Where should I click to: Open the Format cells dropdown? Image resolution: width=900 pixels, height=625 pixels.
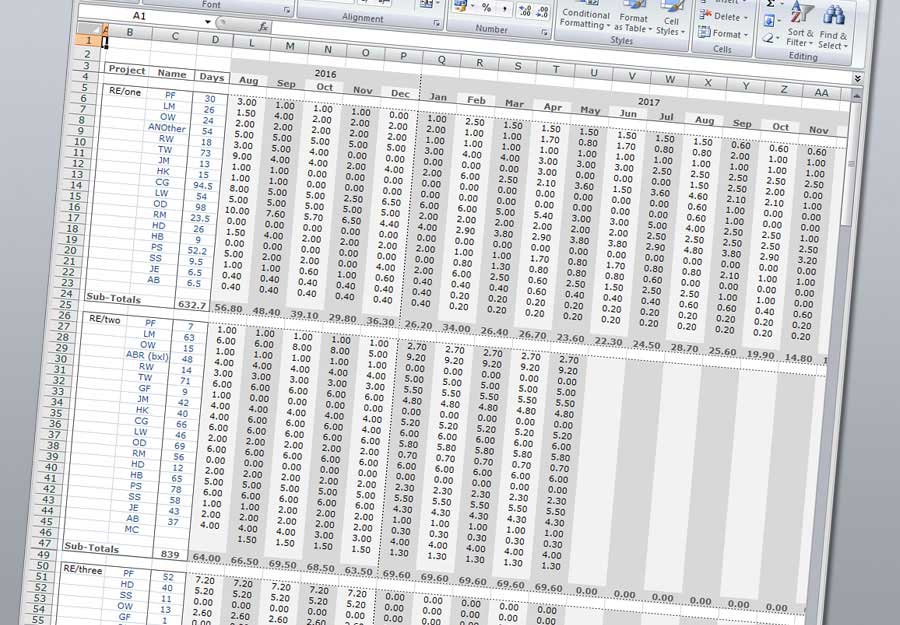click(723, 33)
